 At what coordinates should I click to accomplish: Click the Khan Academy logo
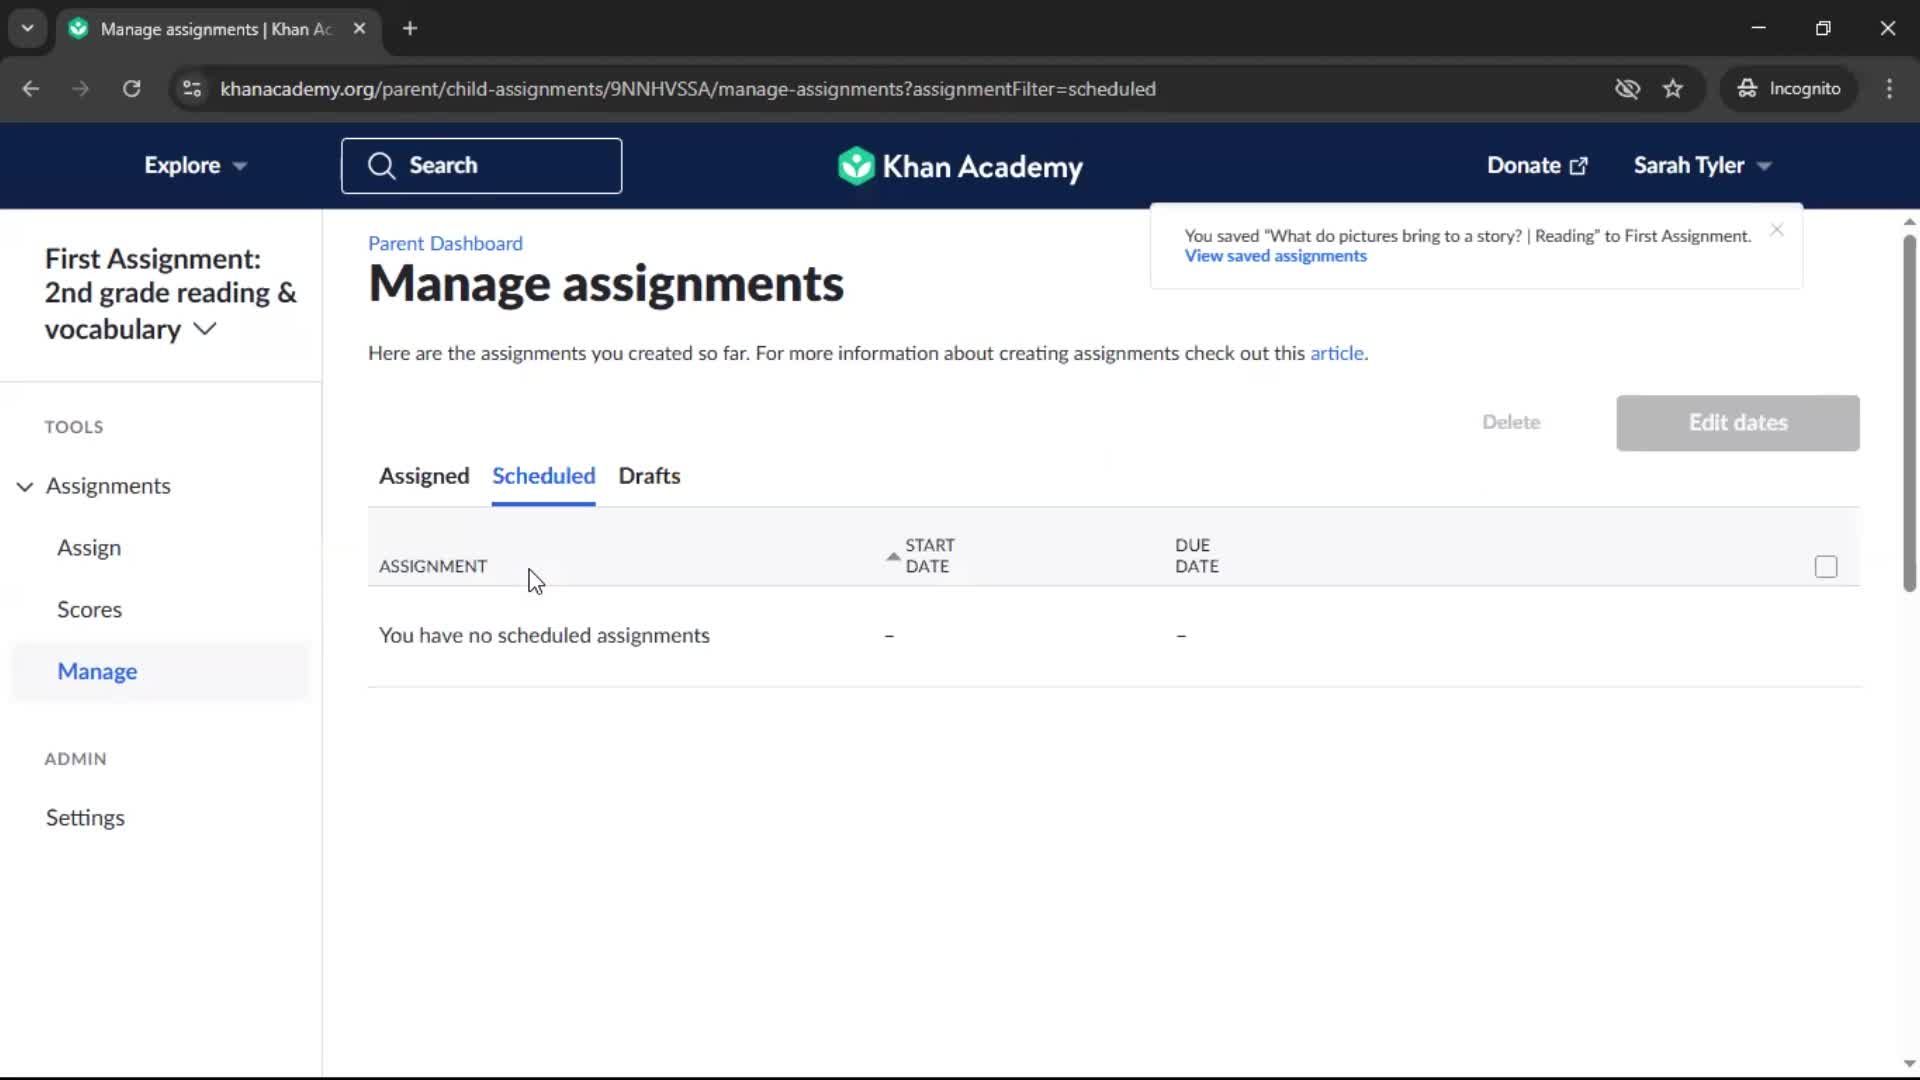960,166
